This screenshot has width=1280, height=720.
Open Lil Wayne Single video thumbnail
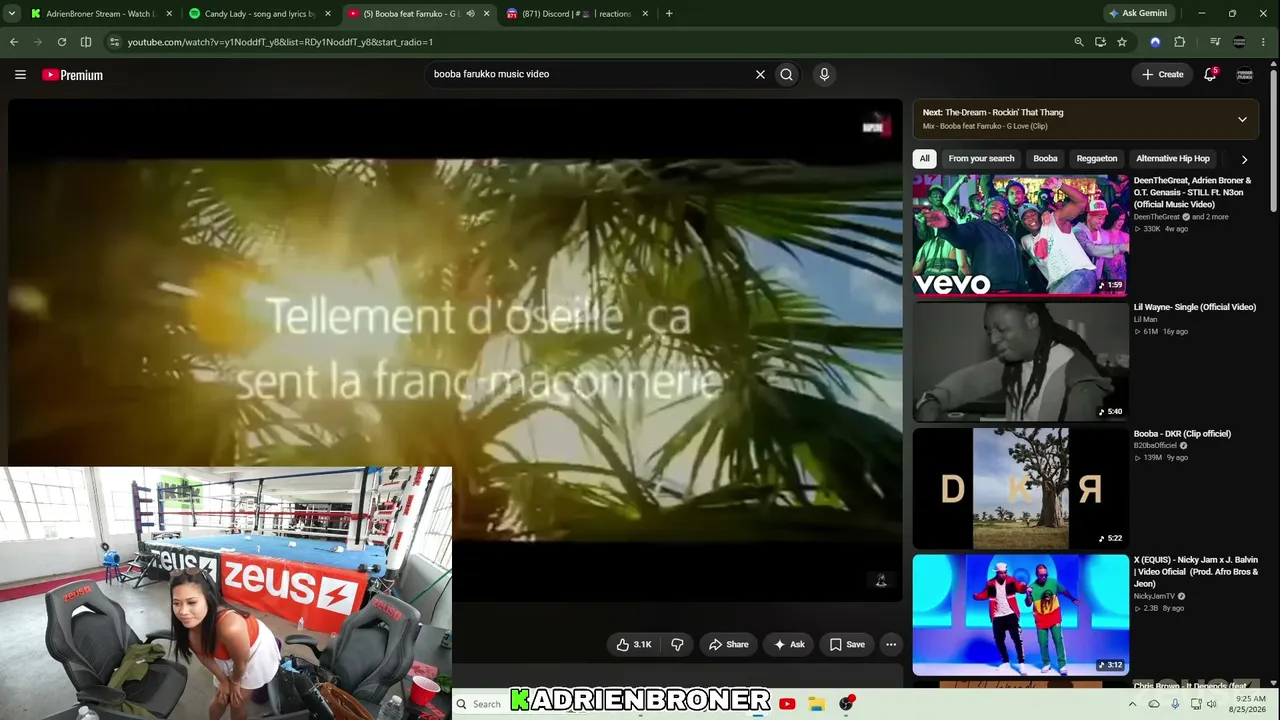pos(1021,362)
